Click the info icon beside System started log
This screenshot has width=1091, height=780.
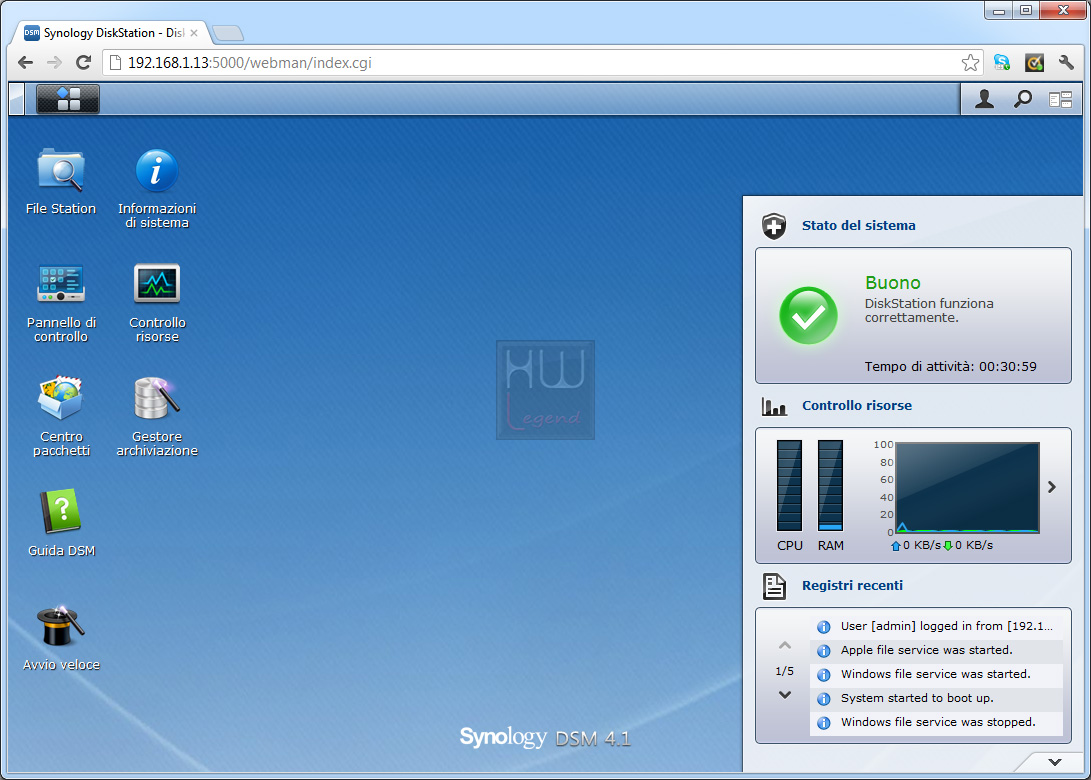tap(823, 699)
